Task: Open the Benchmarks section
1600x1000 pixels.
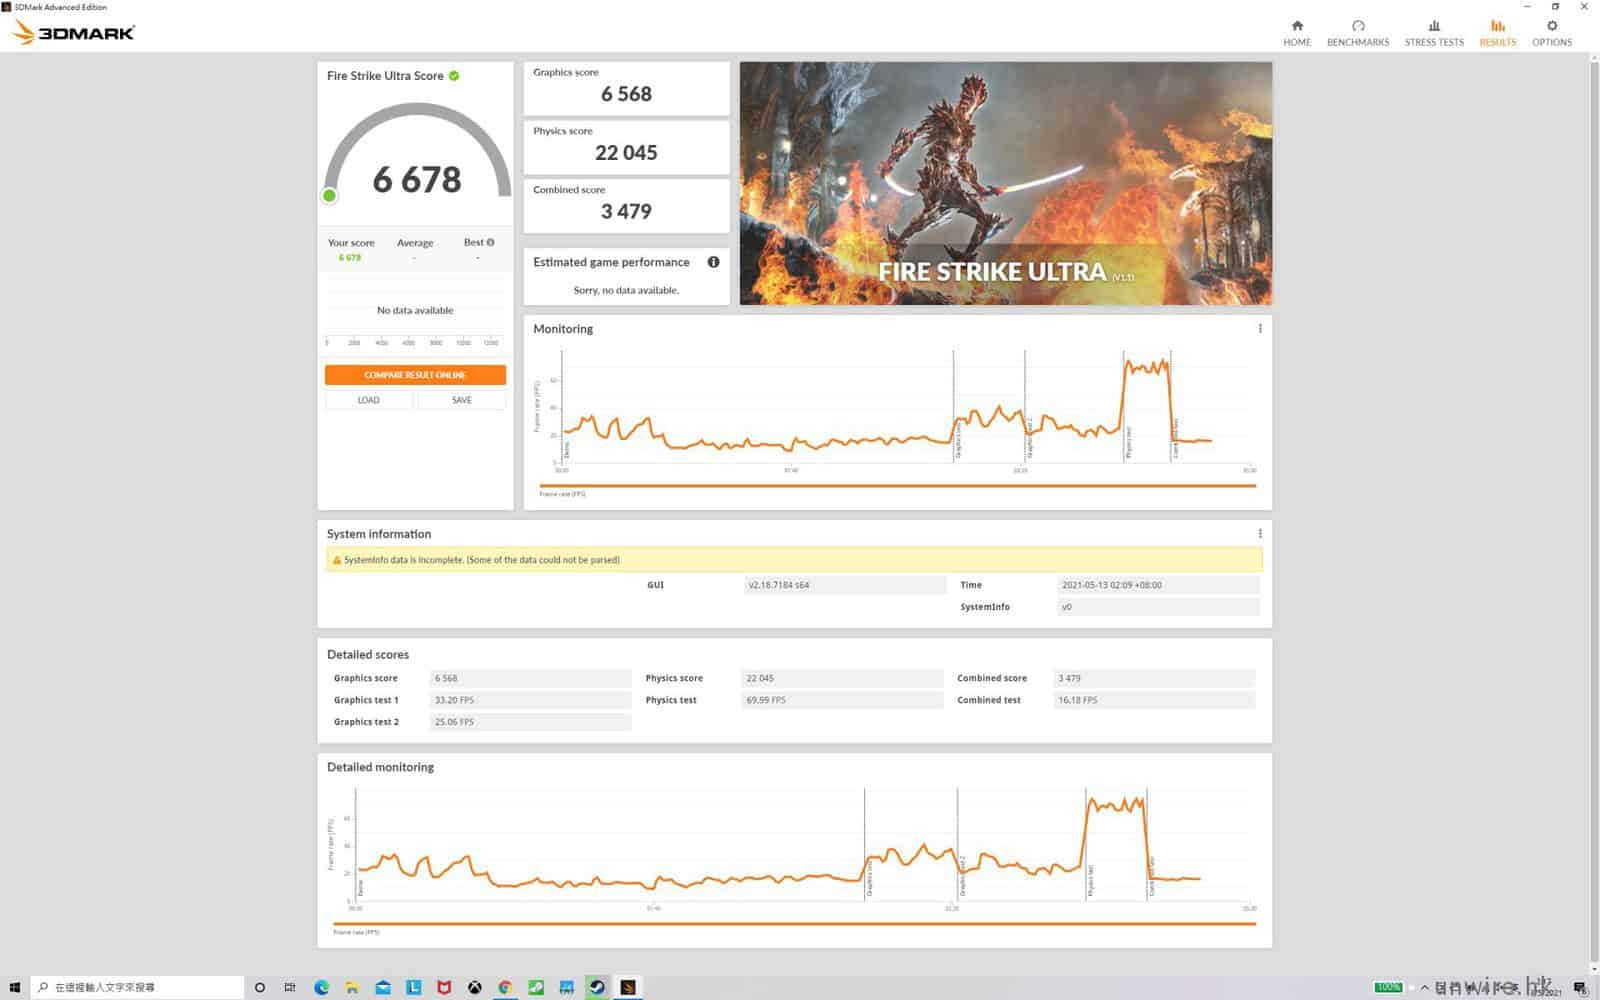Action: click(x=1357, y=32)
